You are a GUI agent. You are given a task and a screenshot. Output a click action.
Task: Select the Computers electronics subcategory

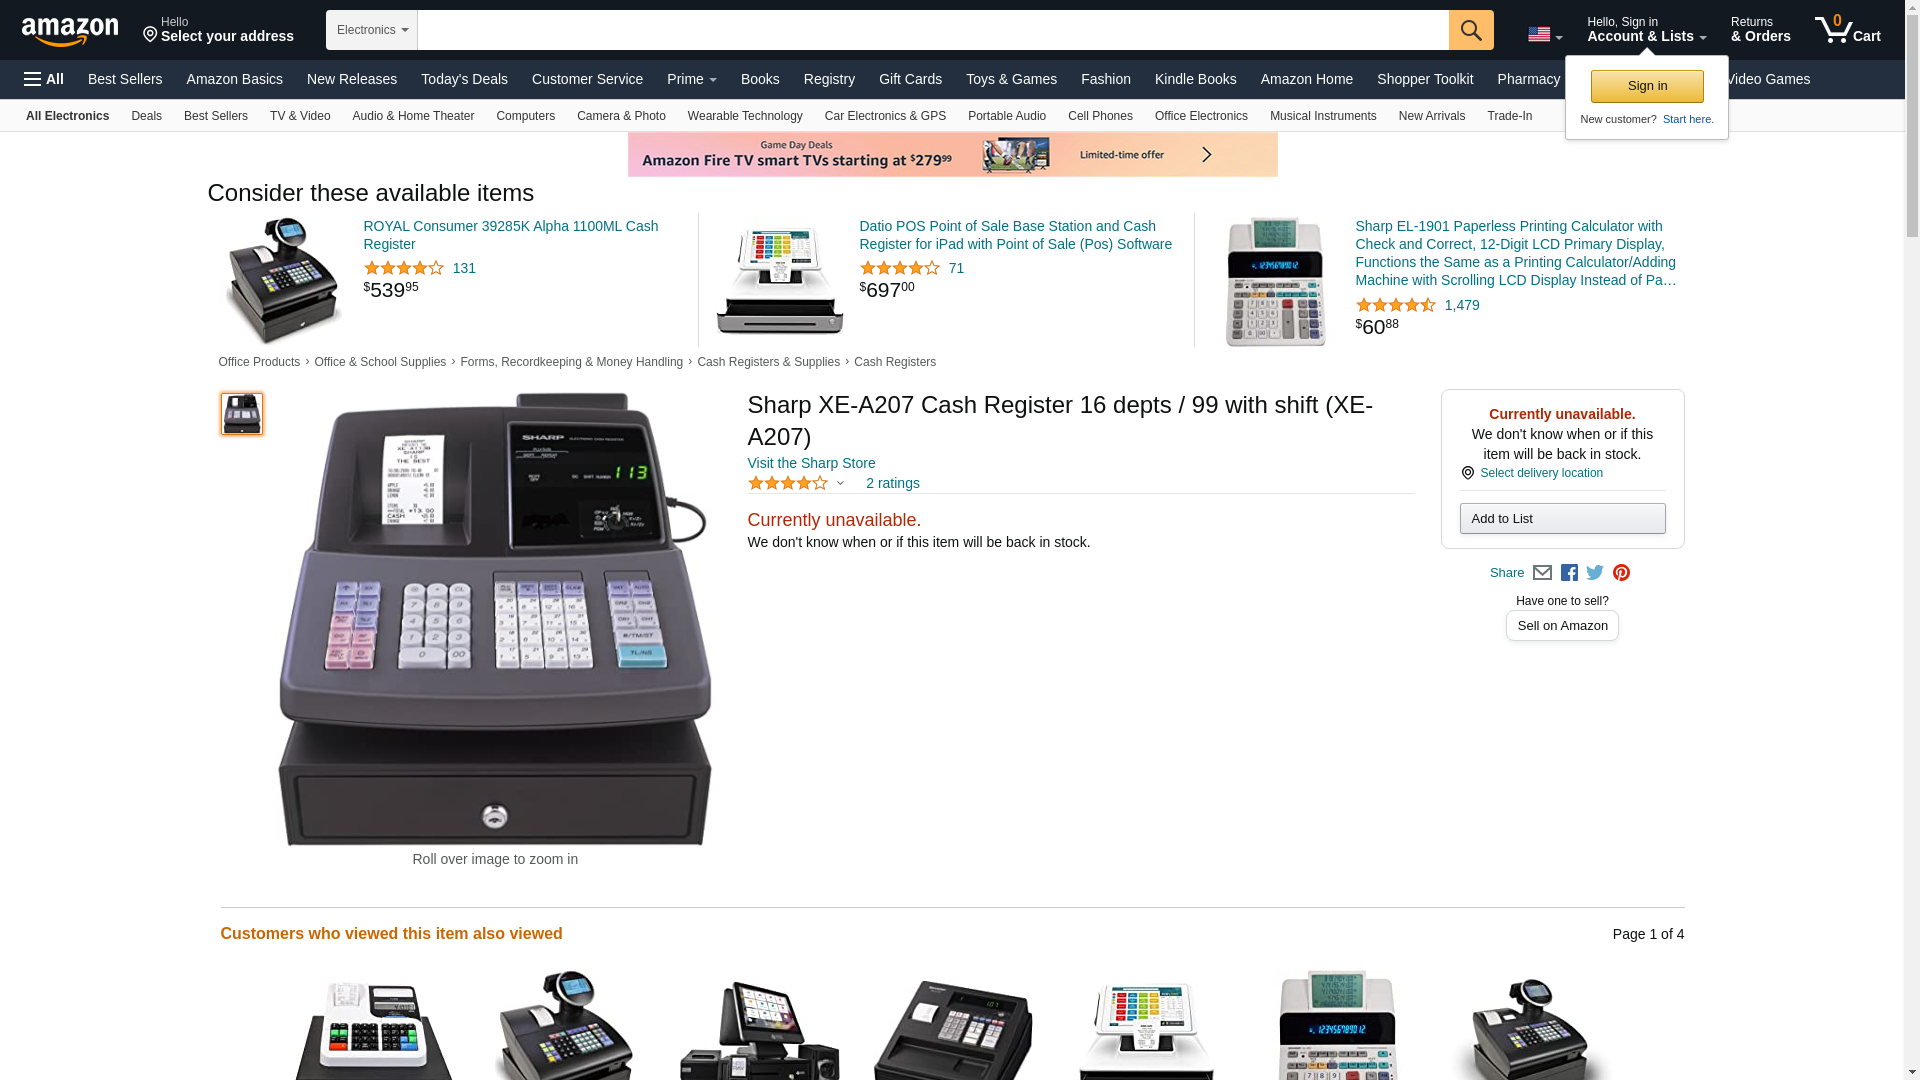[525, 116]
